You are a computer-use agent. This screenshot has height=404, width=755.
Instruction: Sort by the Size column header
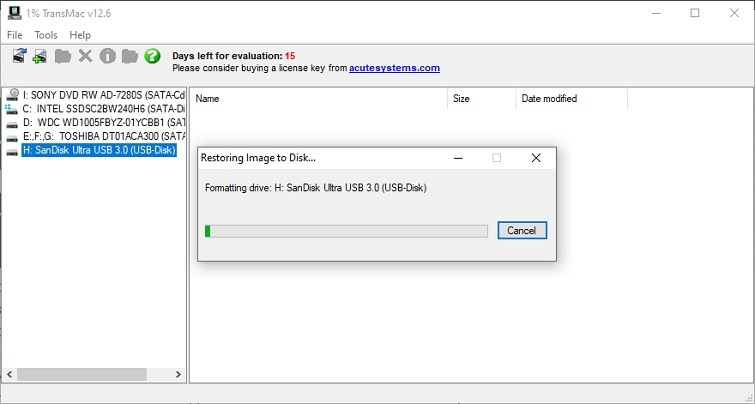(482, 99)
